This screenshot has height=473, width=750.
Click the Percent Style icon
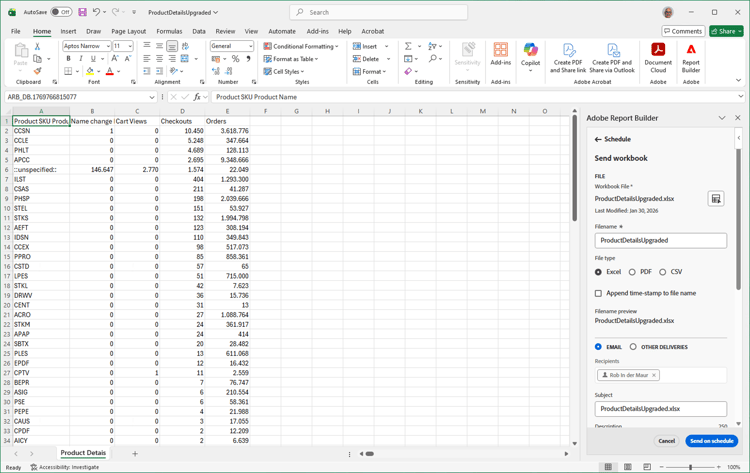(x=235, y=59)
